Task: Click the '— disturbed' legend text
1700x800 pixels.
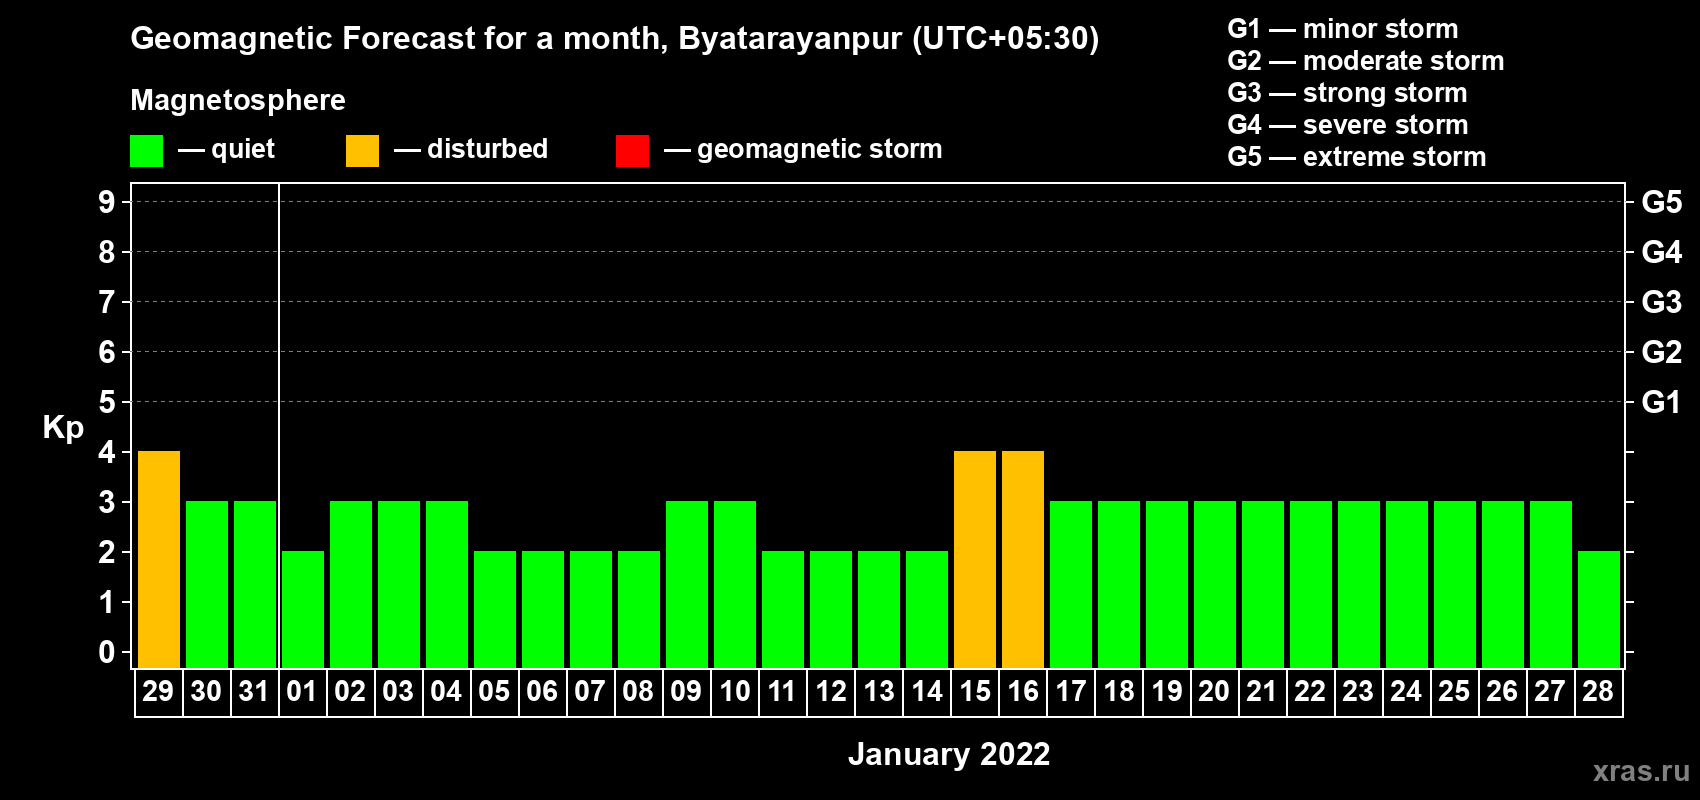Action: pyautogui.click(x=471, y=149)
